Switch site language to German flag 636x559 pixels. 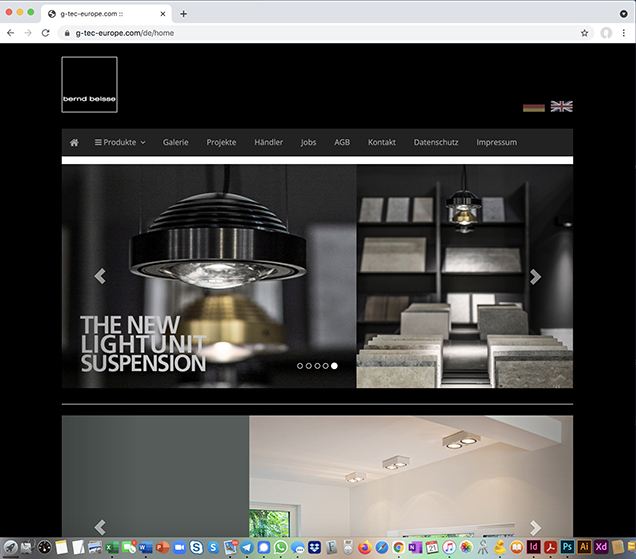click(x=534, y=106)
